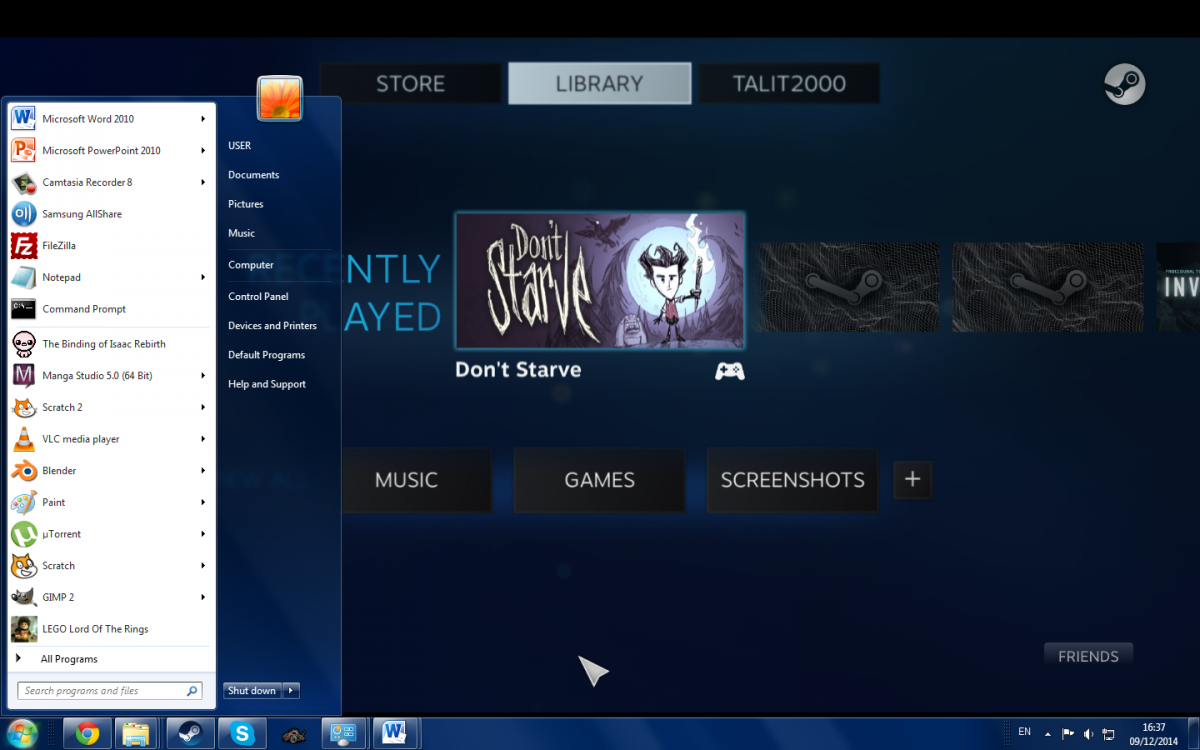Screen dimensions: 1200x750
Task: Click the Search programs and files box
Action: [x=110, y=691]
